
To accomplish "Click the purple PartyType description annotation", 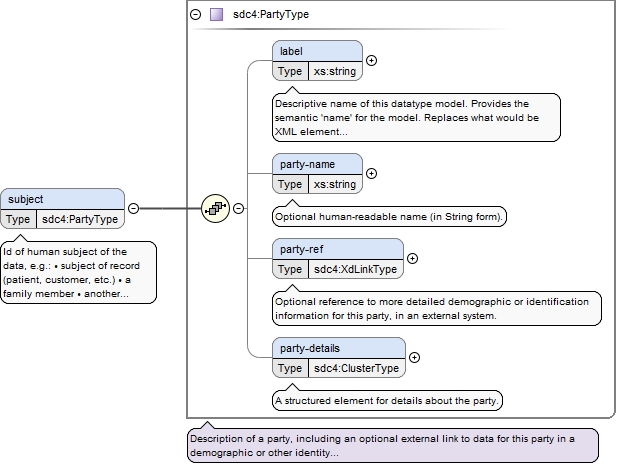I will 393,445.
